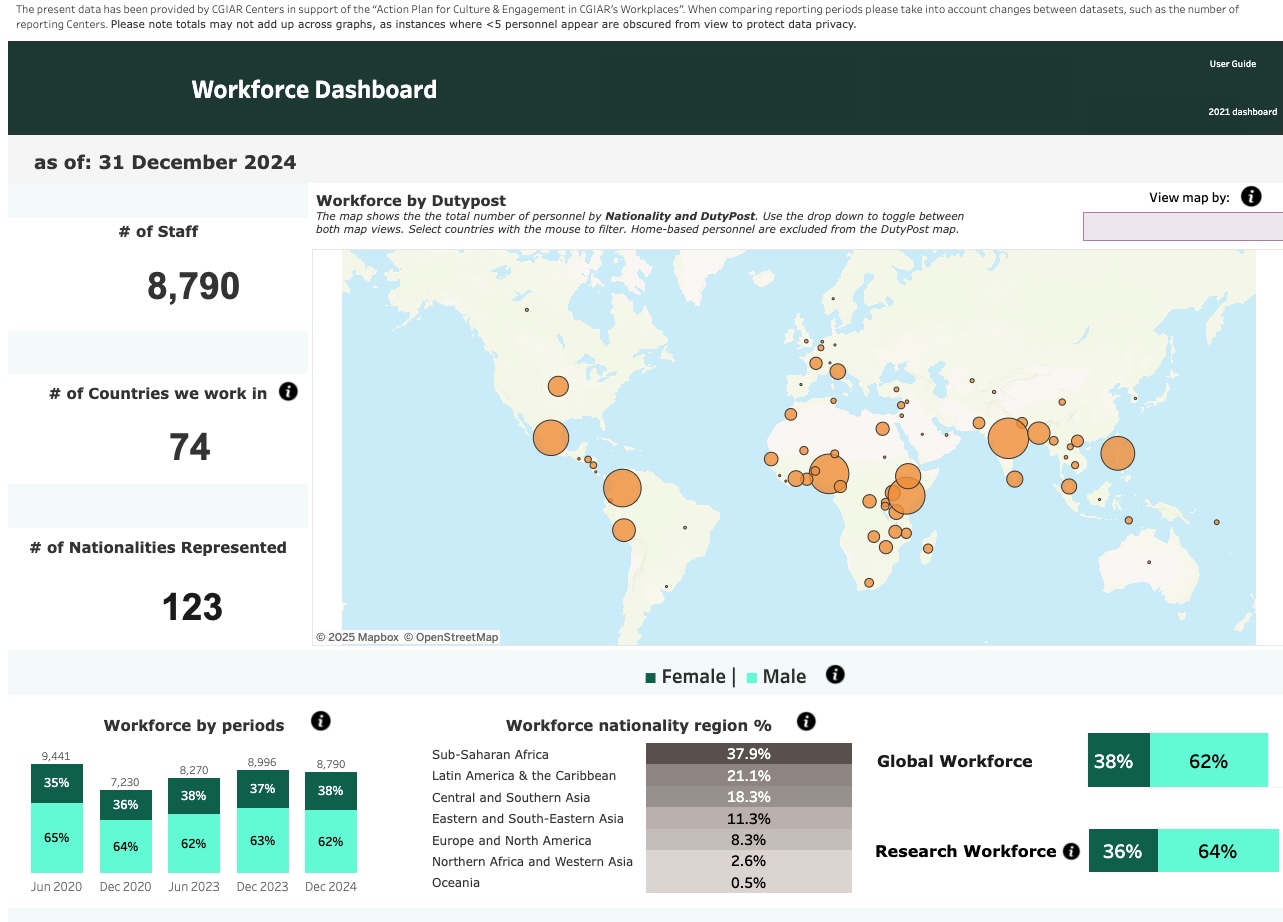
Task: Click info icon beside Female Male legend
Action: (x=835, y=675)
